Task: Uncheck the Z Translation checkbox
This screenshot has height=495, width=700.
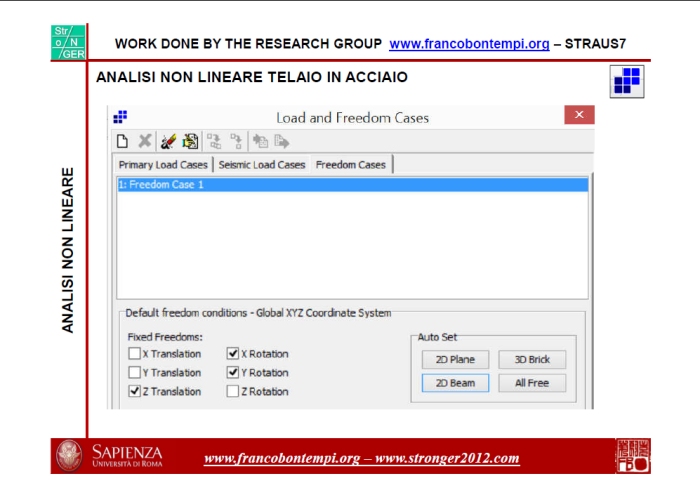Action: coord(134,392)
